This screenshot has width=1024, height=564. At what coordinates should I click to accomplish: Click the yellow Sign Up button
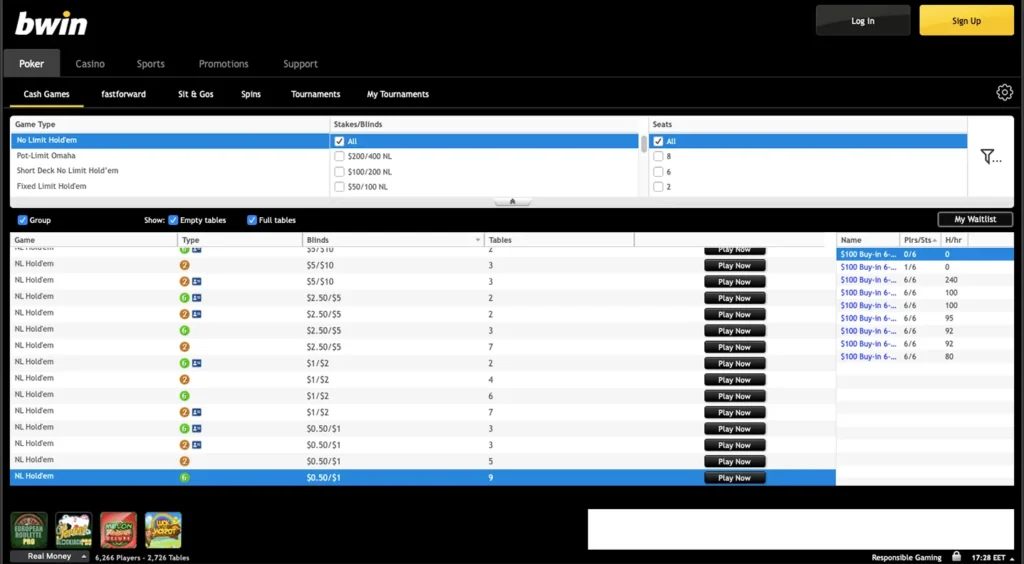(967, 21)
